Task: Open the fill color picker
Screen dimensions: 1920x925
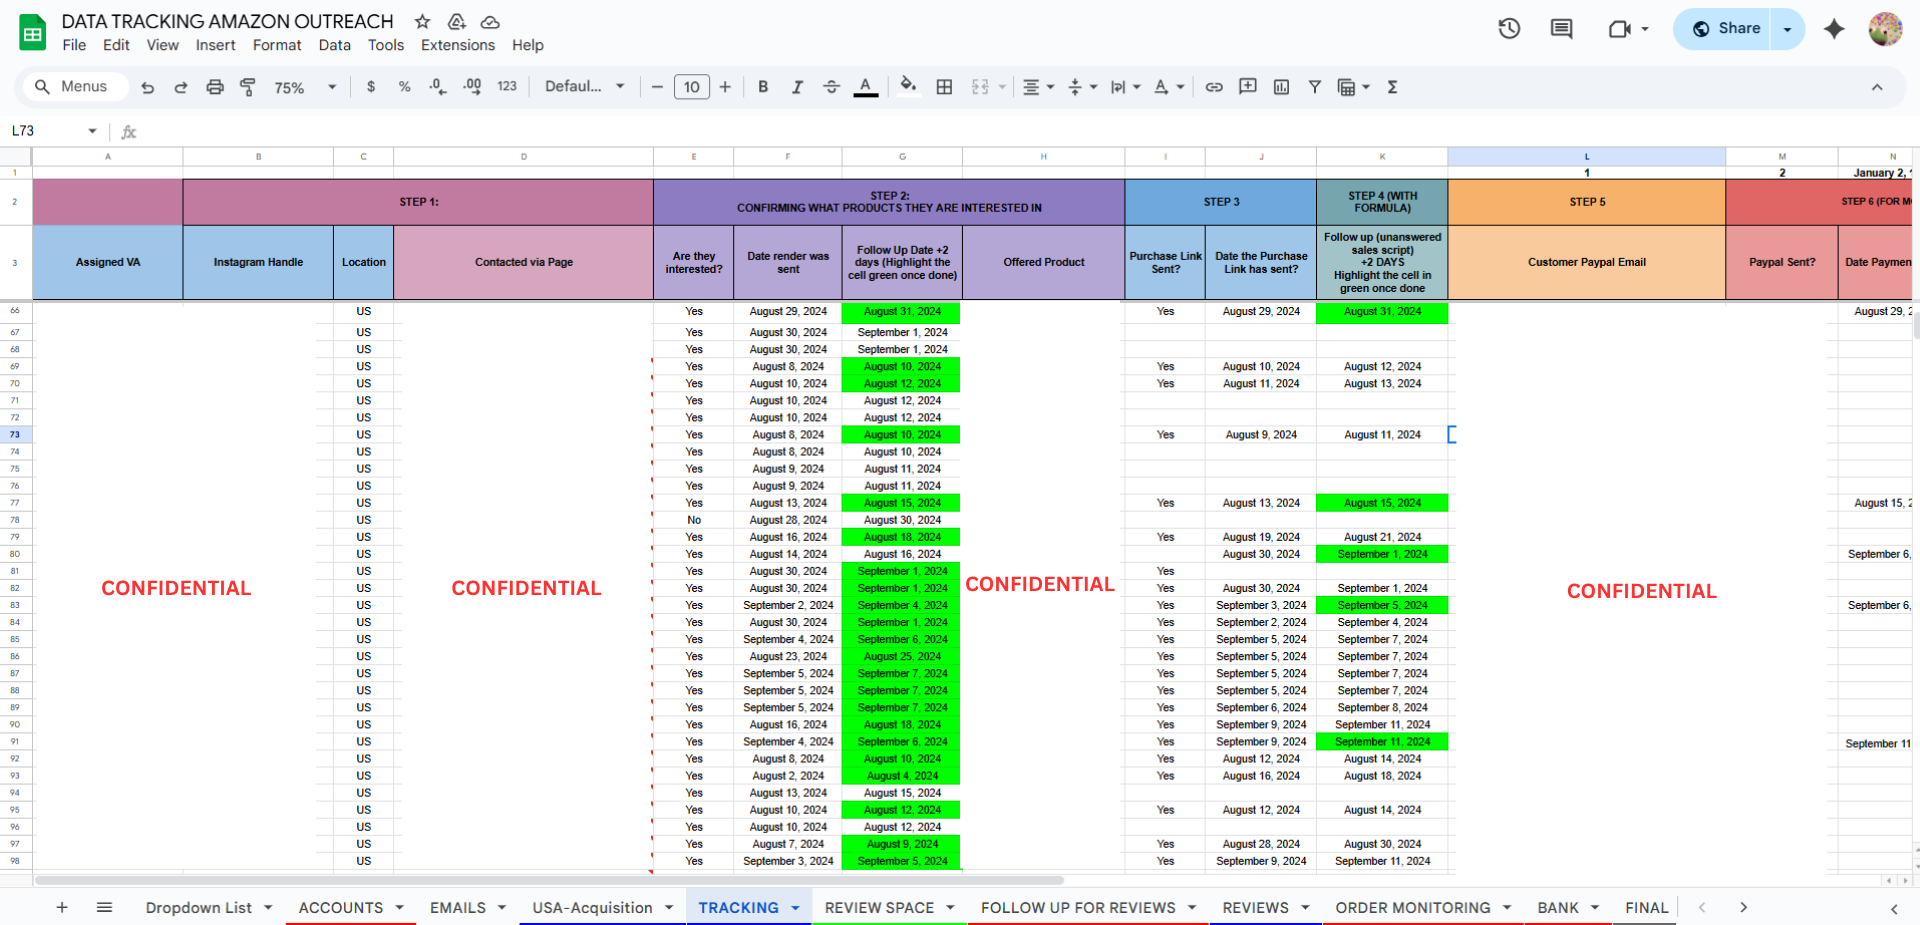Action: point(908,87)
